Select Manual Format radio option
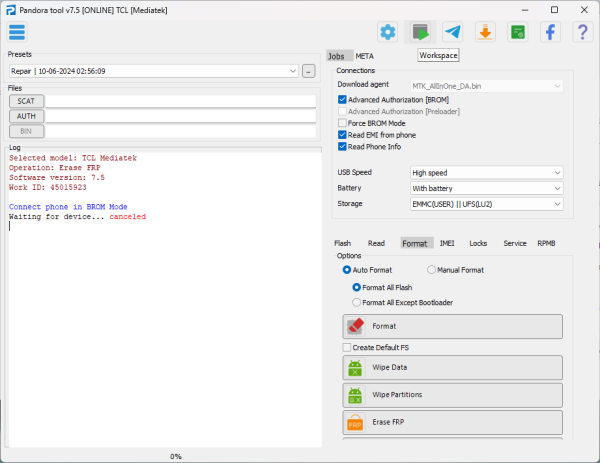This screenshot has height=463, width=600. pos(431,270)
